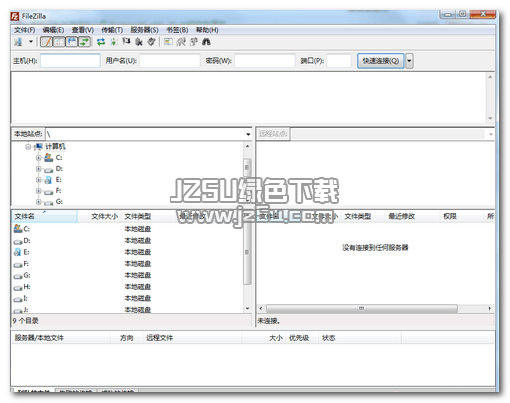The width and height of the screenshot is (510, 403).
Task: Click the 服务器/本地文件 queue column header
Action: point(61,338)
